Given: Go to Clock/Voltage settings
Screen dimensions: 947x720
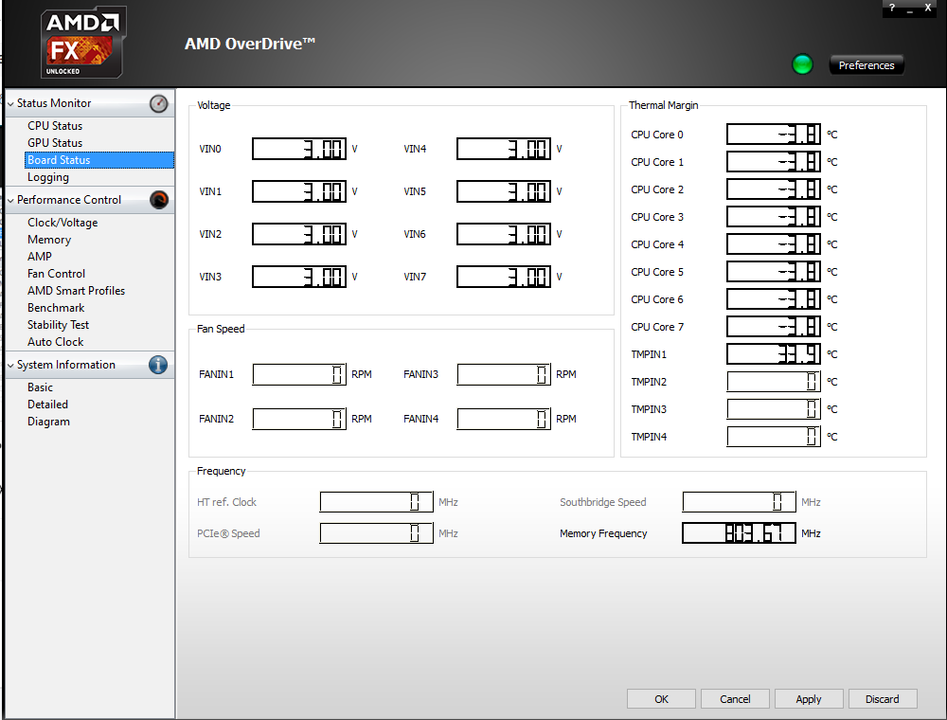Looking at the screenshot, I should pos(62,222).
